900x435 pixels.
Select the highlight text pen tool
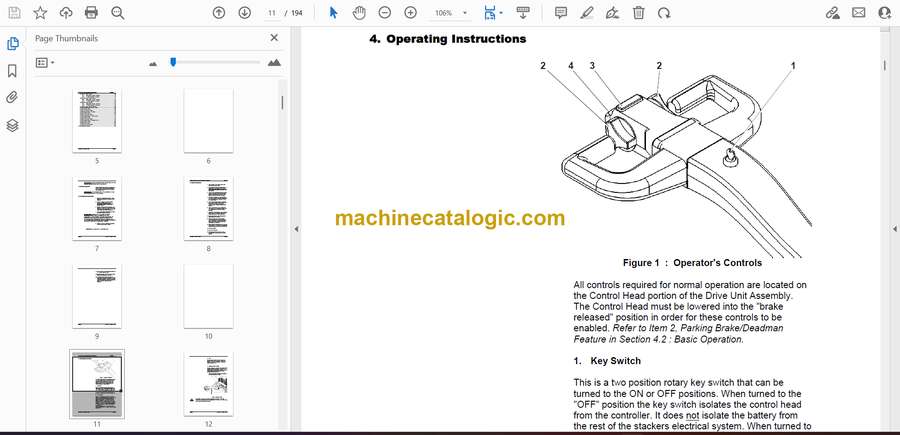tap(587, 13)
